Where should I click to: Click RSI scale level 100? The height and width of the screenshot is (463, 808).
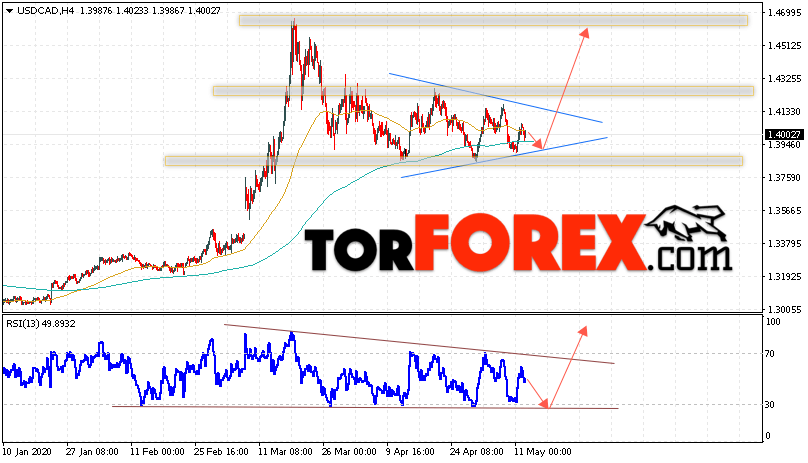coord(773,322)
